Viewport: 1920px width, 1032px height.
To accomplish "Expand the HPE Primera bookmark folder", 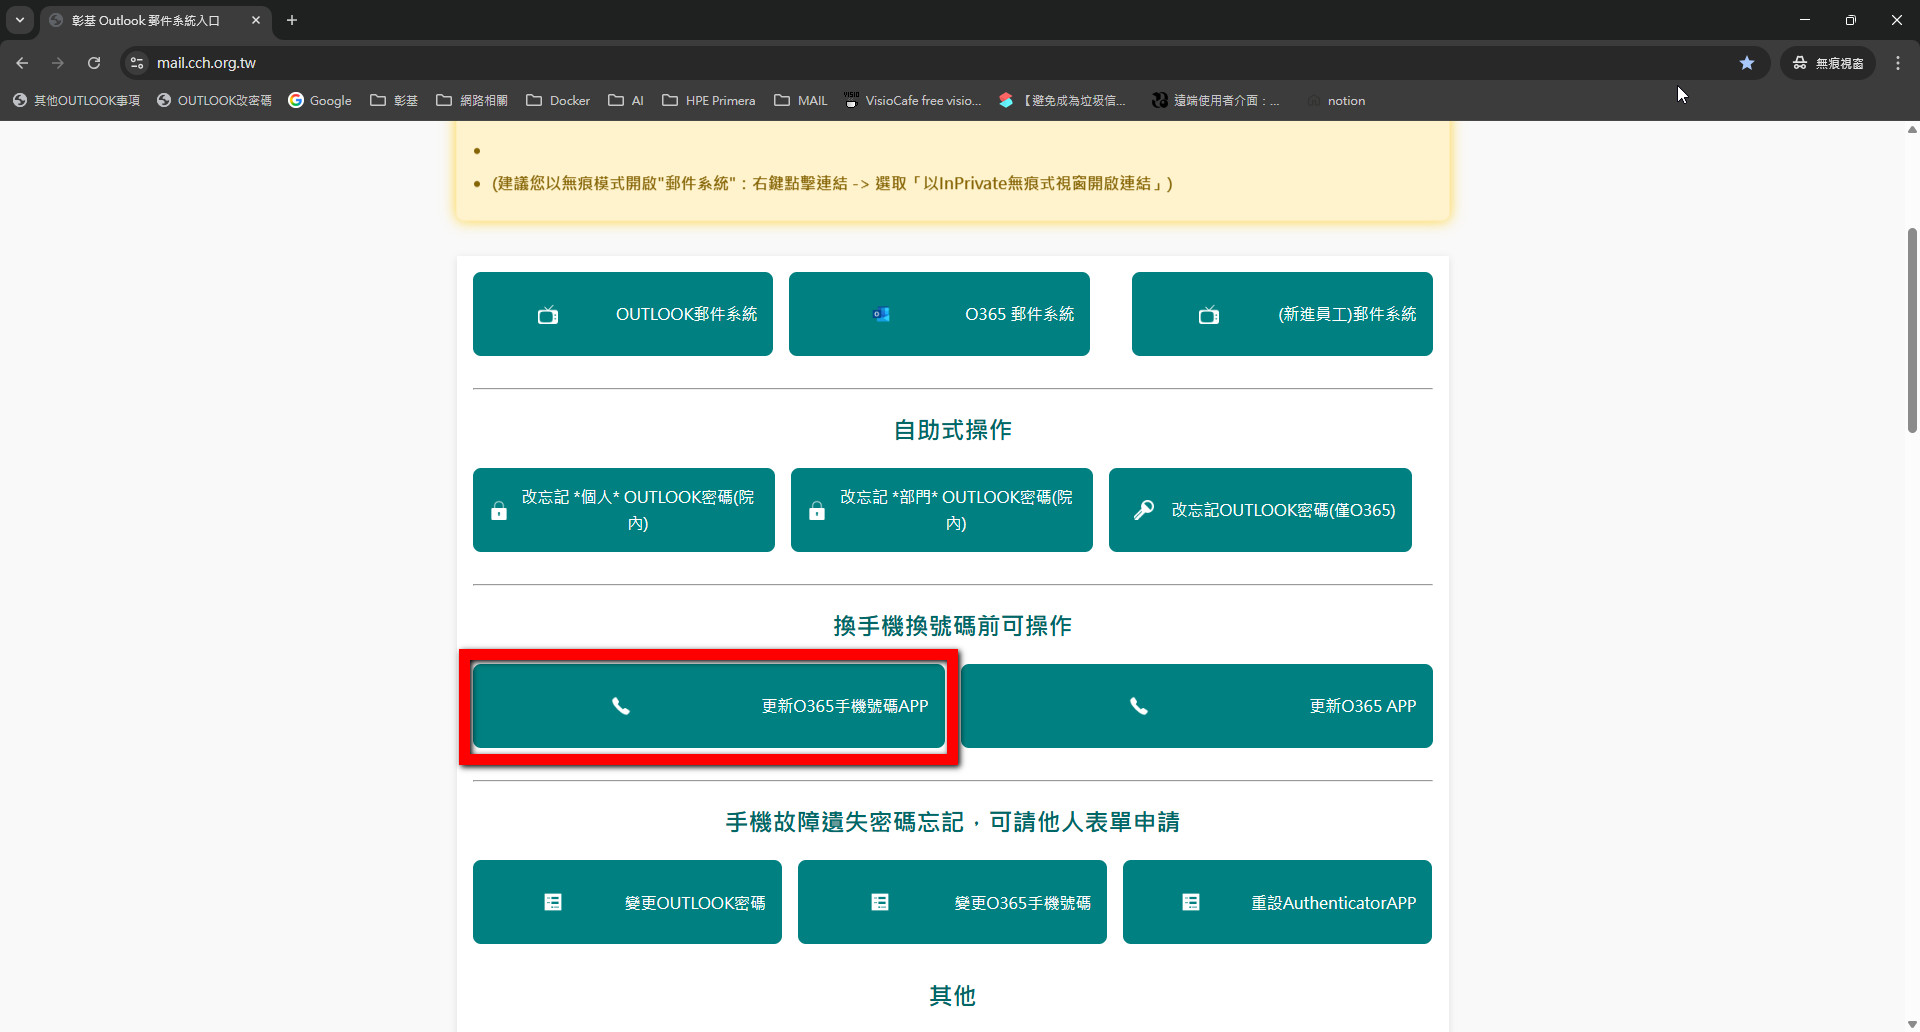I will click(x=708, y=101).
